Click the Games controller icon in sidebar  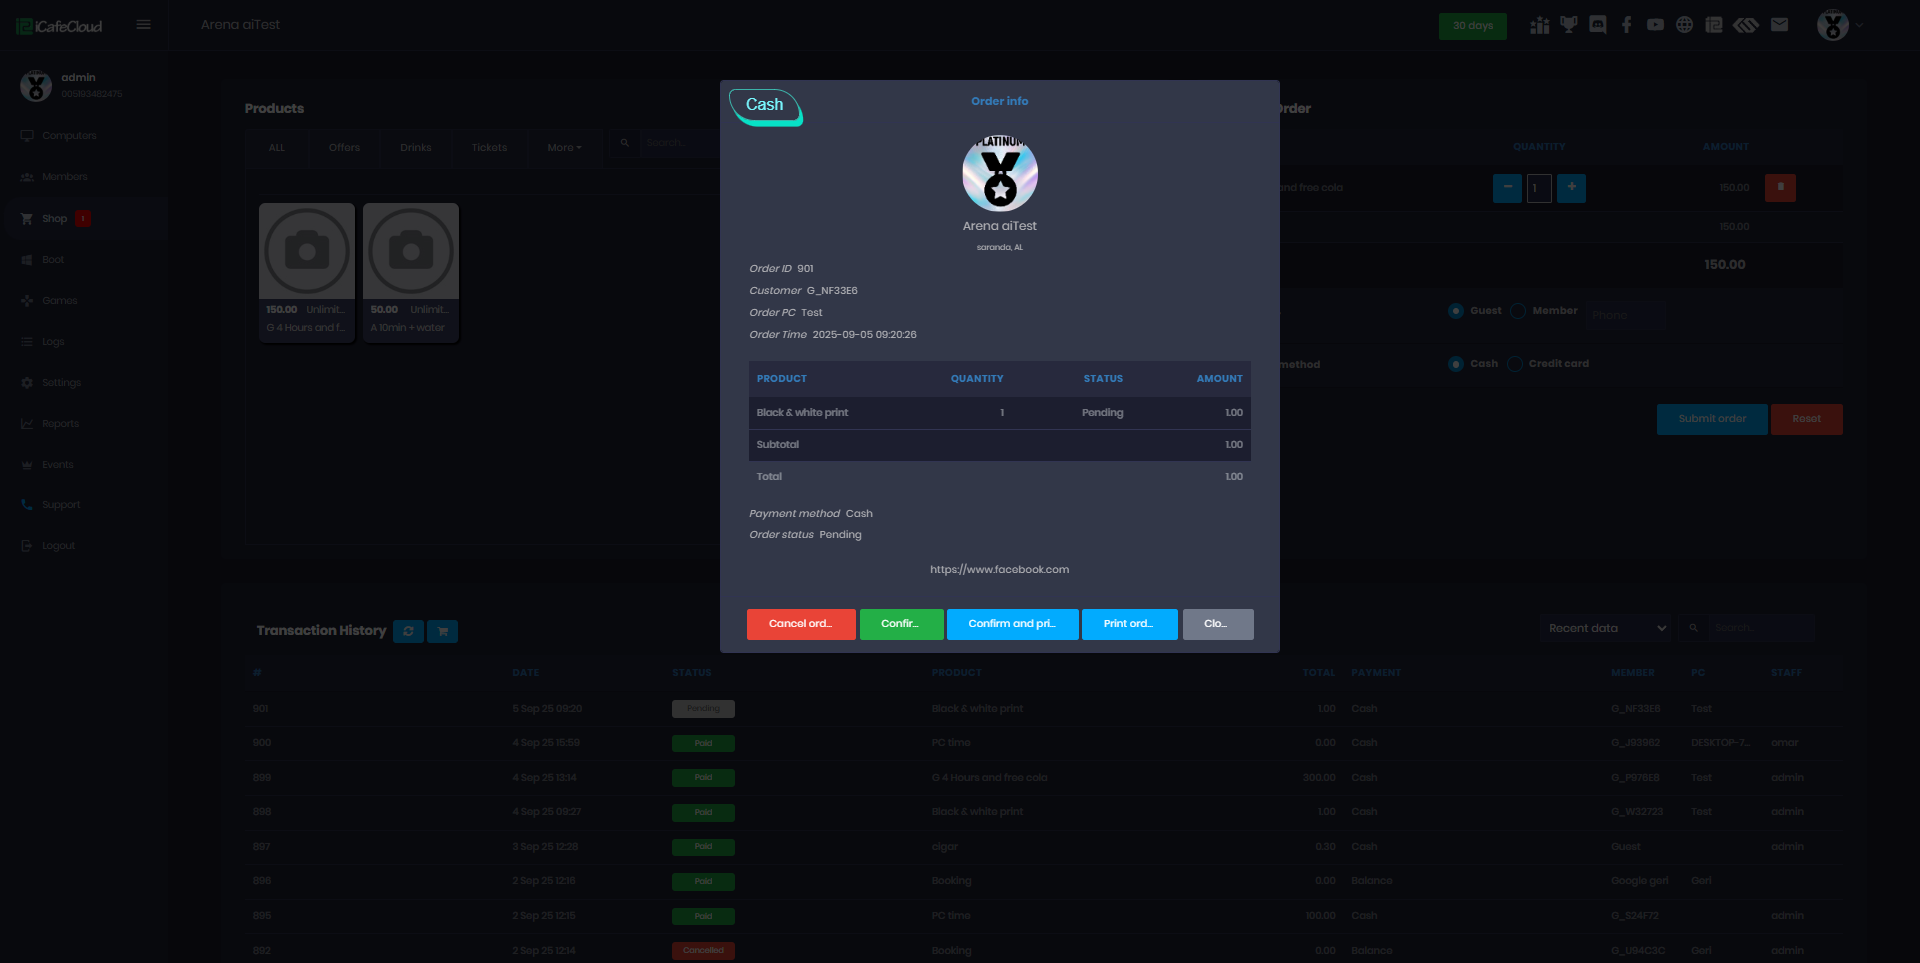27,301
